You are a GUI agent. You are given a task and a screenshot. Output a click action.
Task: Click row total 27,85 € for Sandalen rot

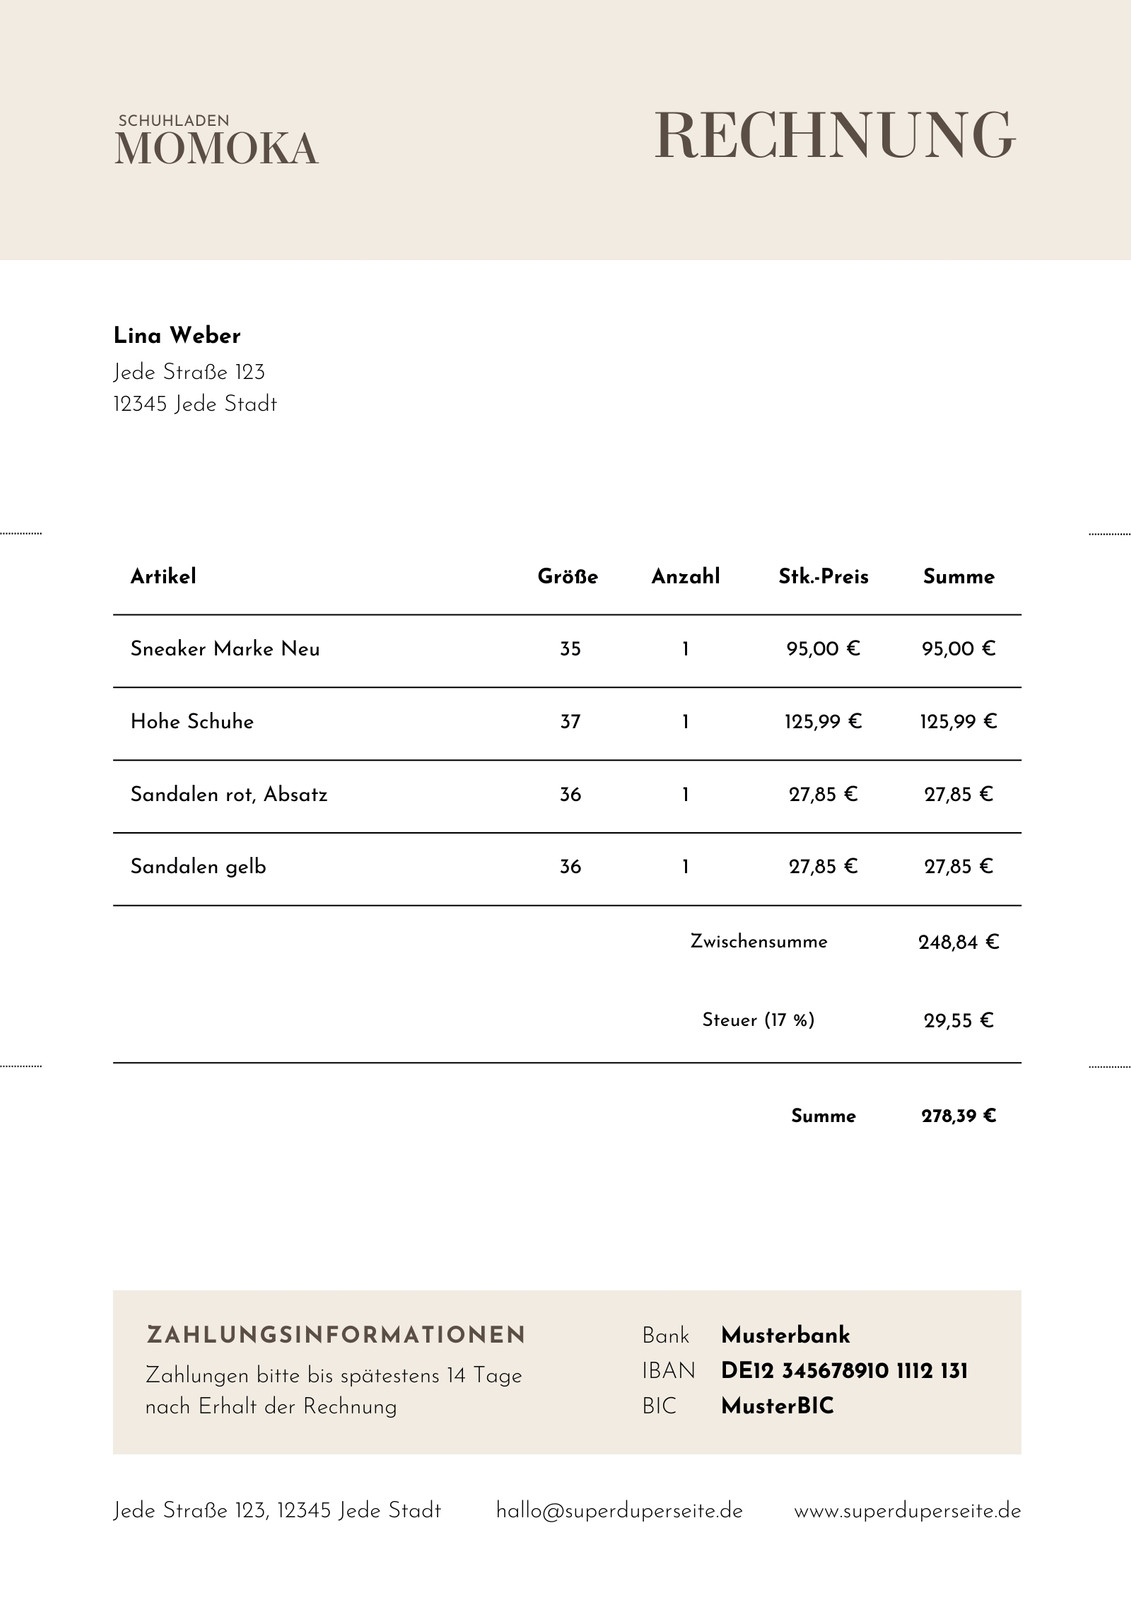[x=958, y=794]
